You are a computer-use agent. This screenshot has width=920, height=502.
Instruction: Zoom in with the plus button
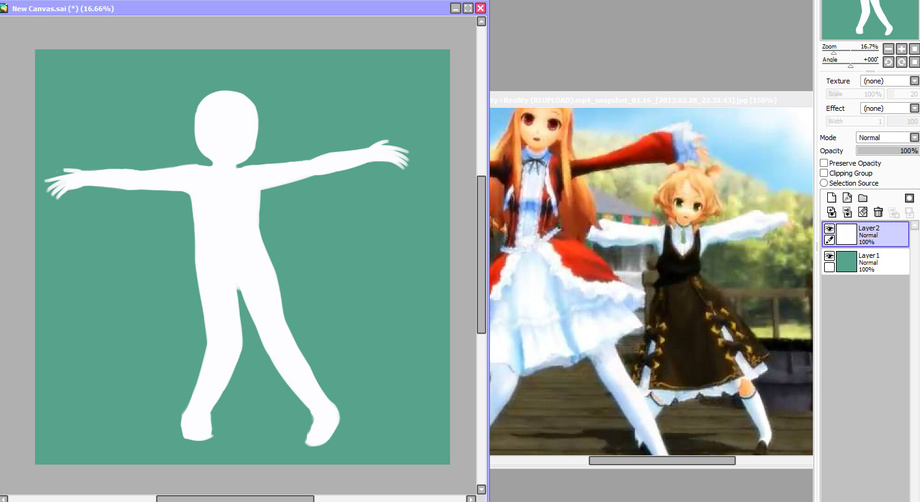pos(902,49)
